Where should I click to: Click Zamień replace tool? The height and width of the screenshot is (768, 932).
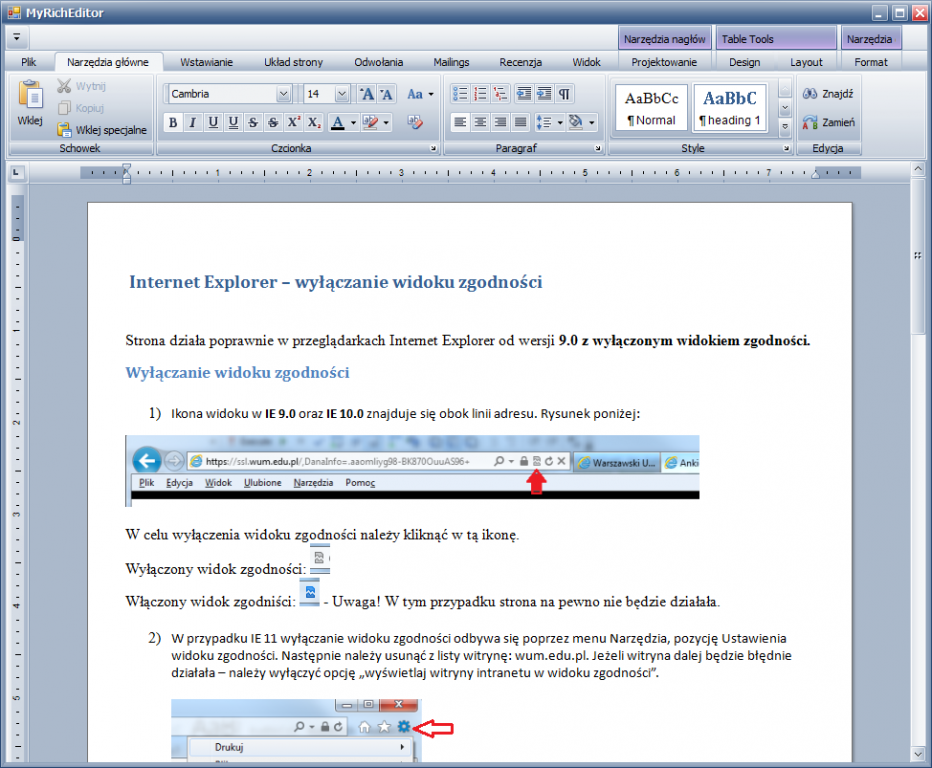click(x=828, y=122)
